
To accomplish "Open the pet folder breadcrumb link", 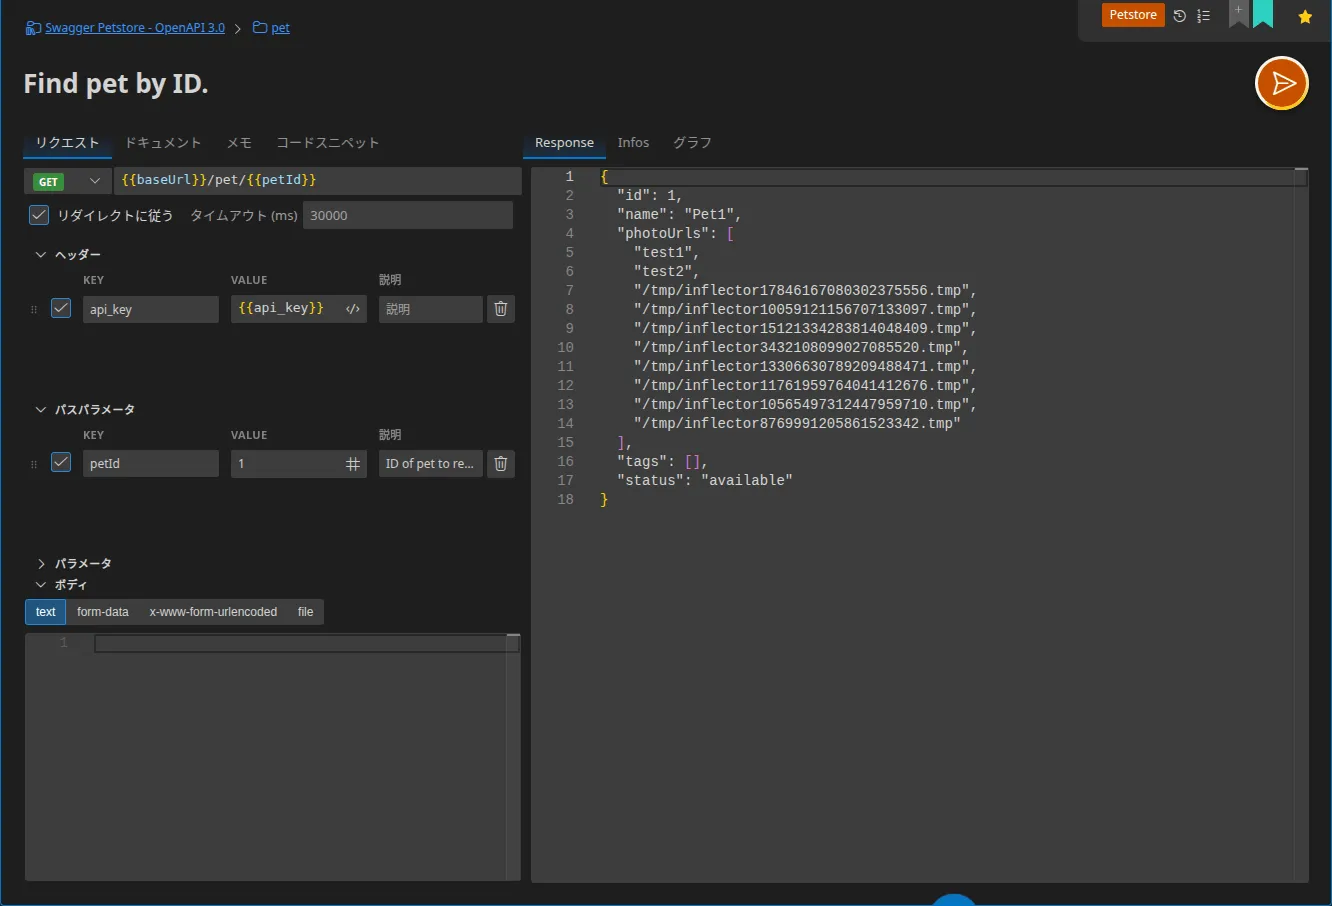I will (281, 28).
